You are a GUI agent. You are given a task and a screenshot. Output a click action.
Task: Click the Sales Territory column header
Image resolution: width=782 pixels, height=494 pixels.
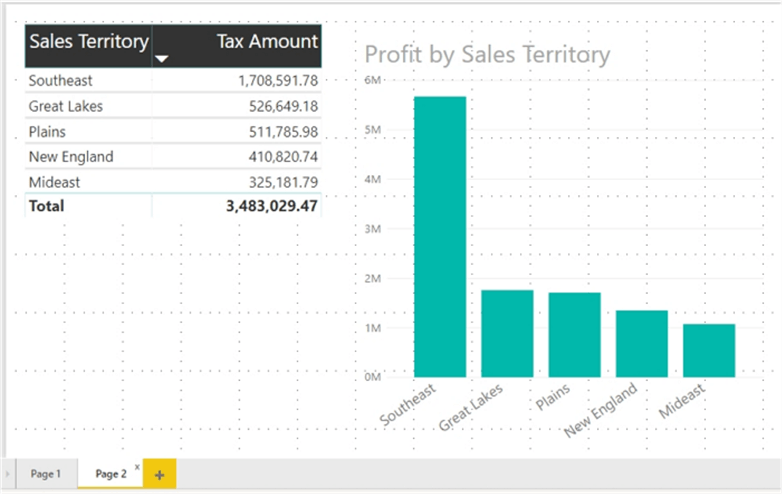pyautogui.click(x=89, y=41)
